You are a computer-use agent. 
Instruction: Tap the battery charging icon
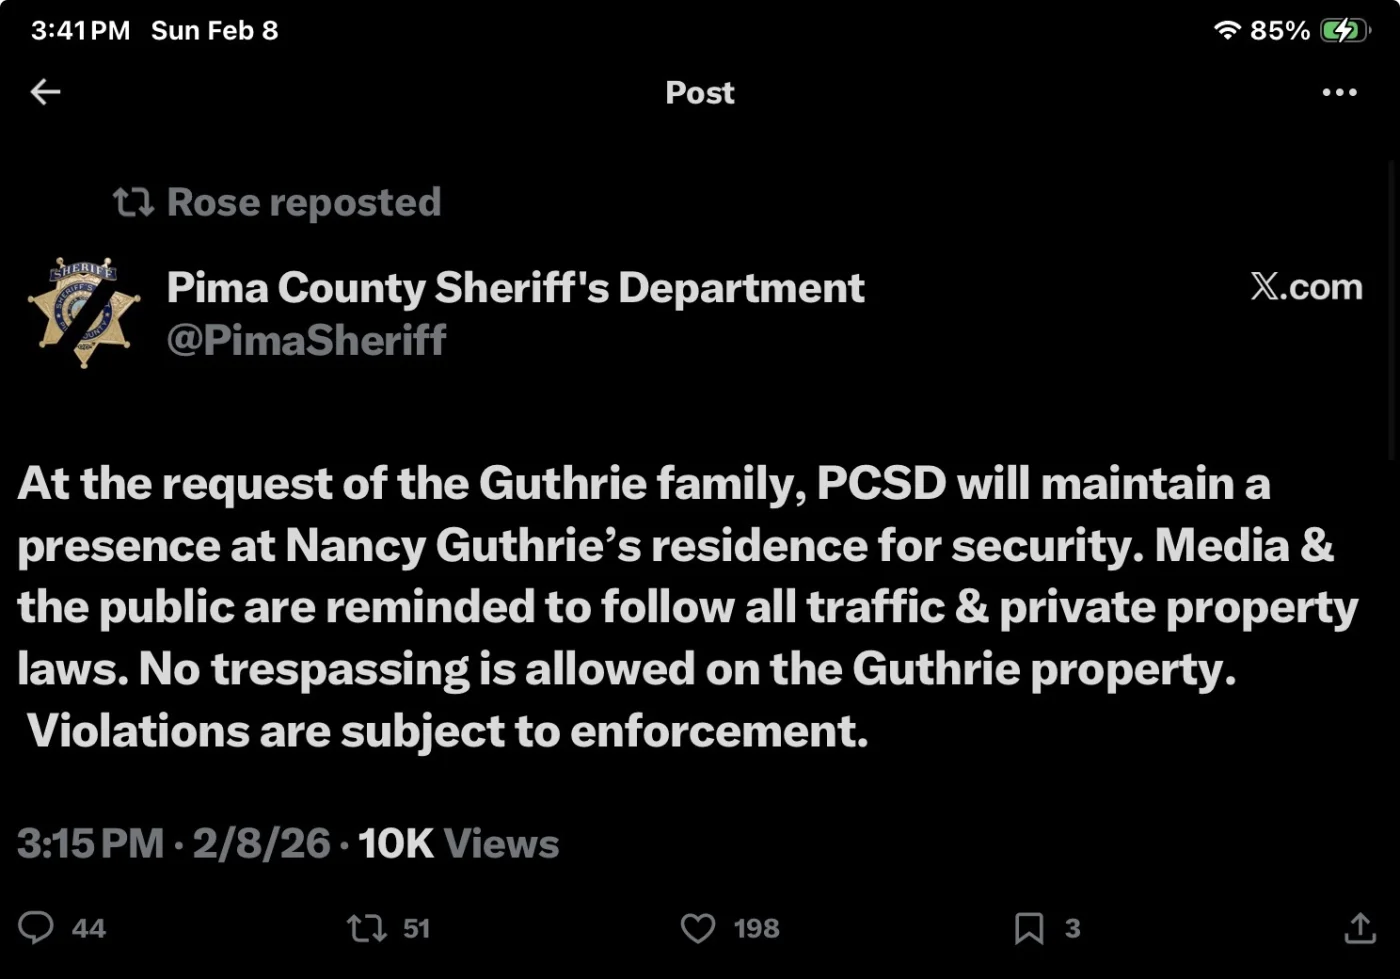click(1341, 30)
